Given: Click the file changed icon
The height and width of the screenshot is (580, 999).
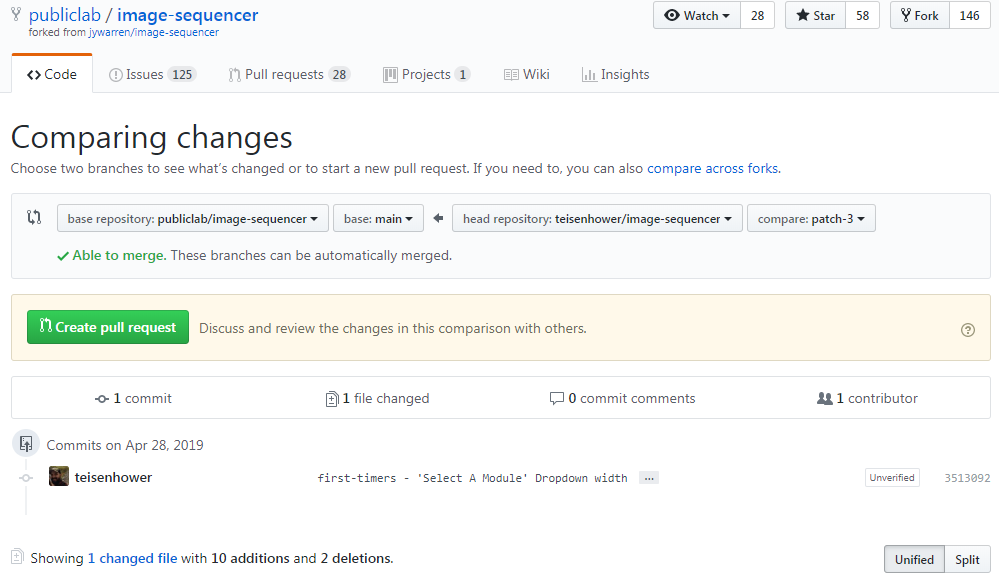Looking at the screenshot, I should pyautogui.click(x=331, y=399).
